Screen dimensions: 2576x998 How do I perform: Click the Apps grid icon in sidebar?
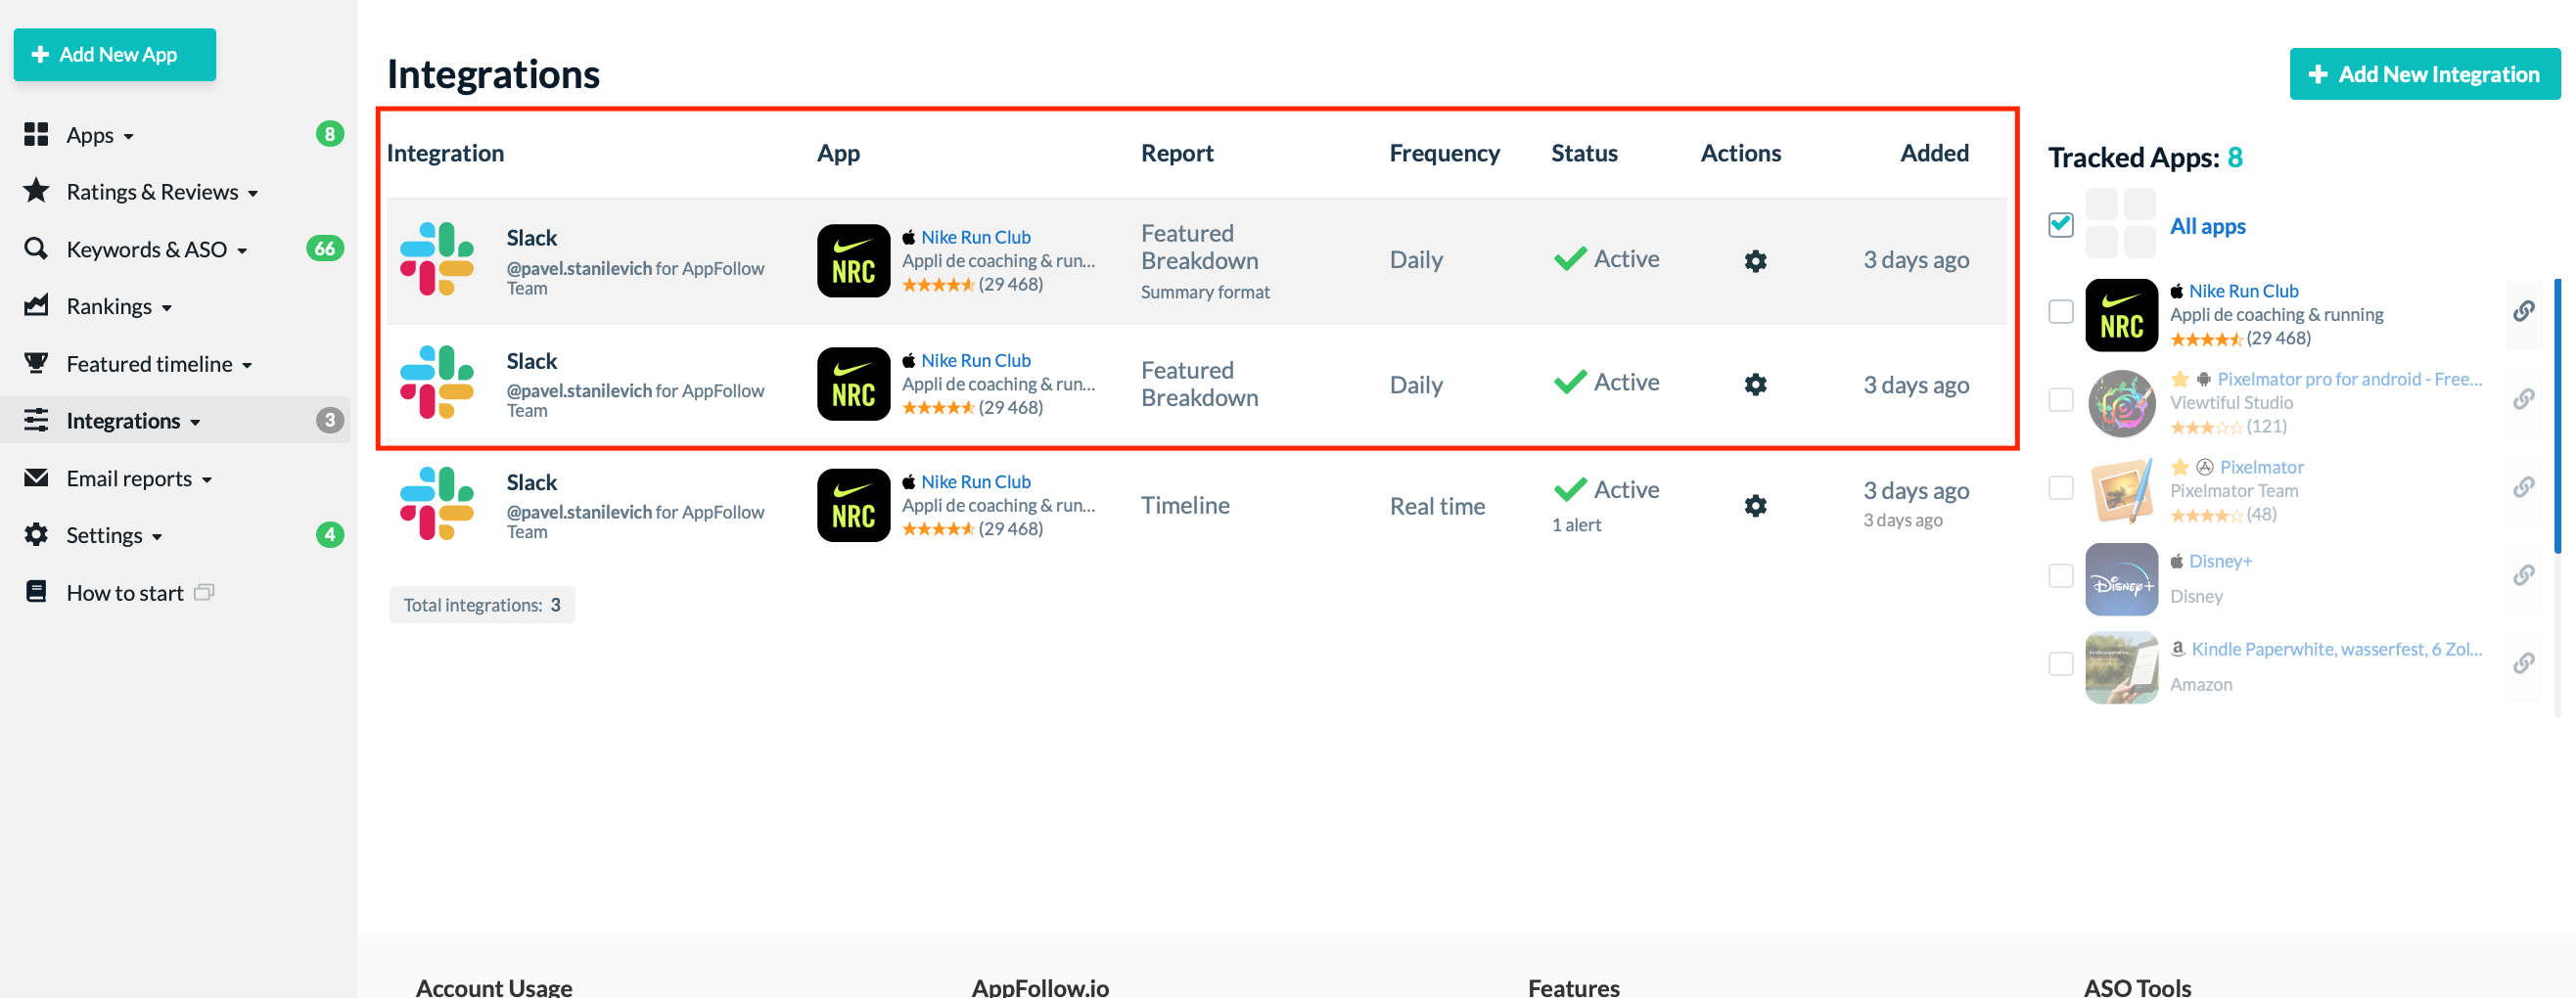(36, 134)
